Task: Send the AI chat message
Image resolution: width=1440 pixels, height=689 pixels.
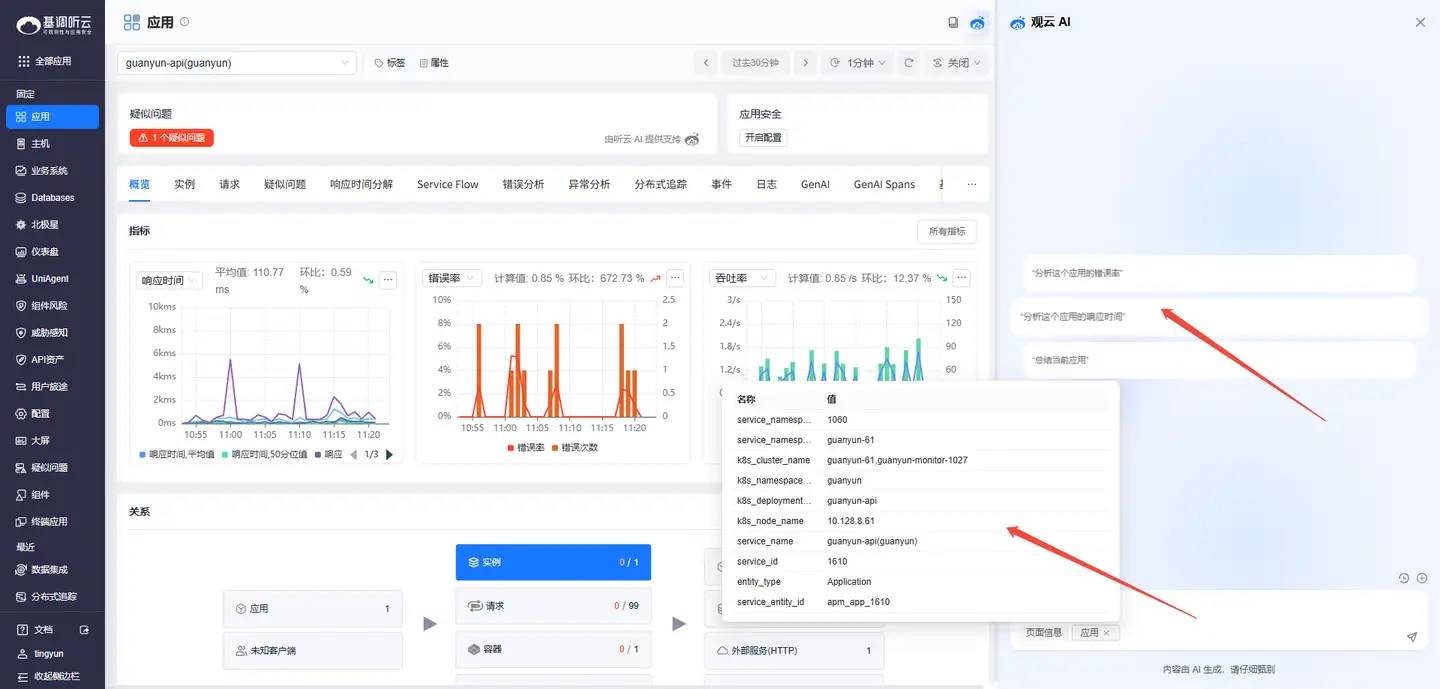Action: click(x=1412, y=636)
